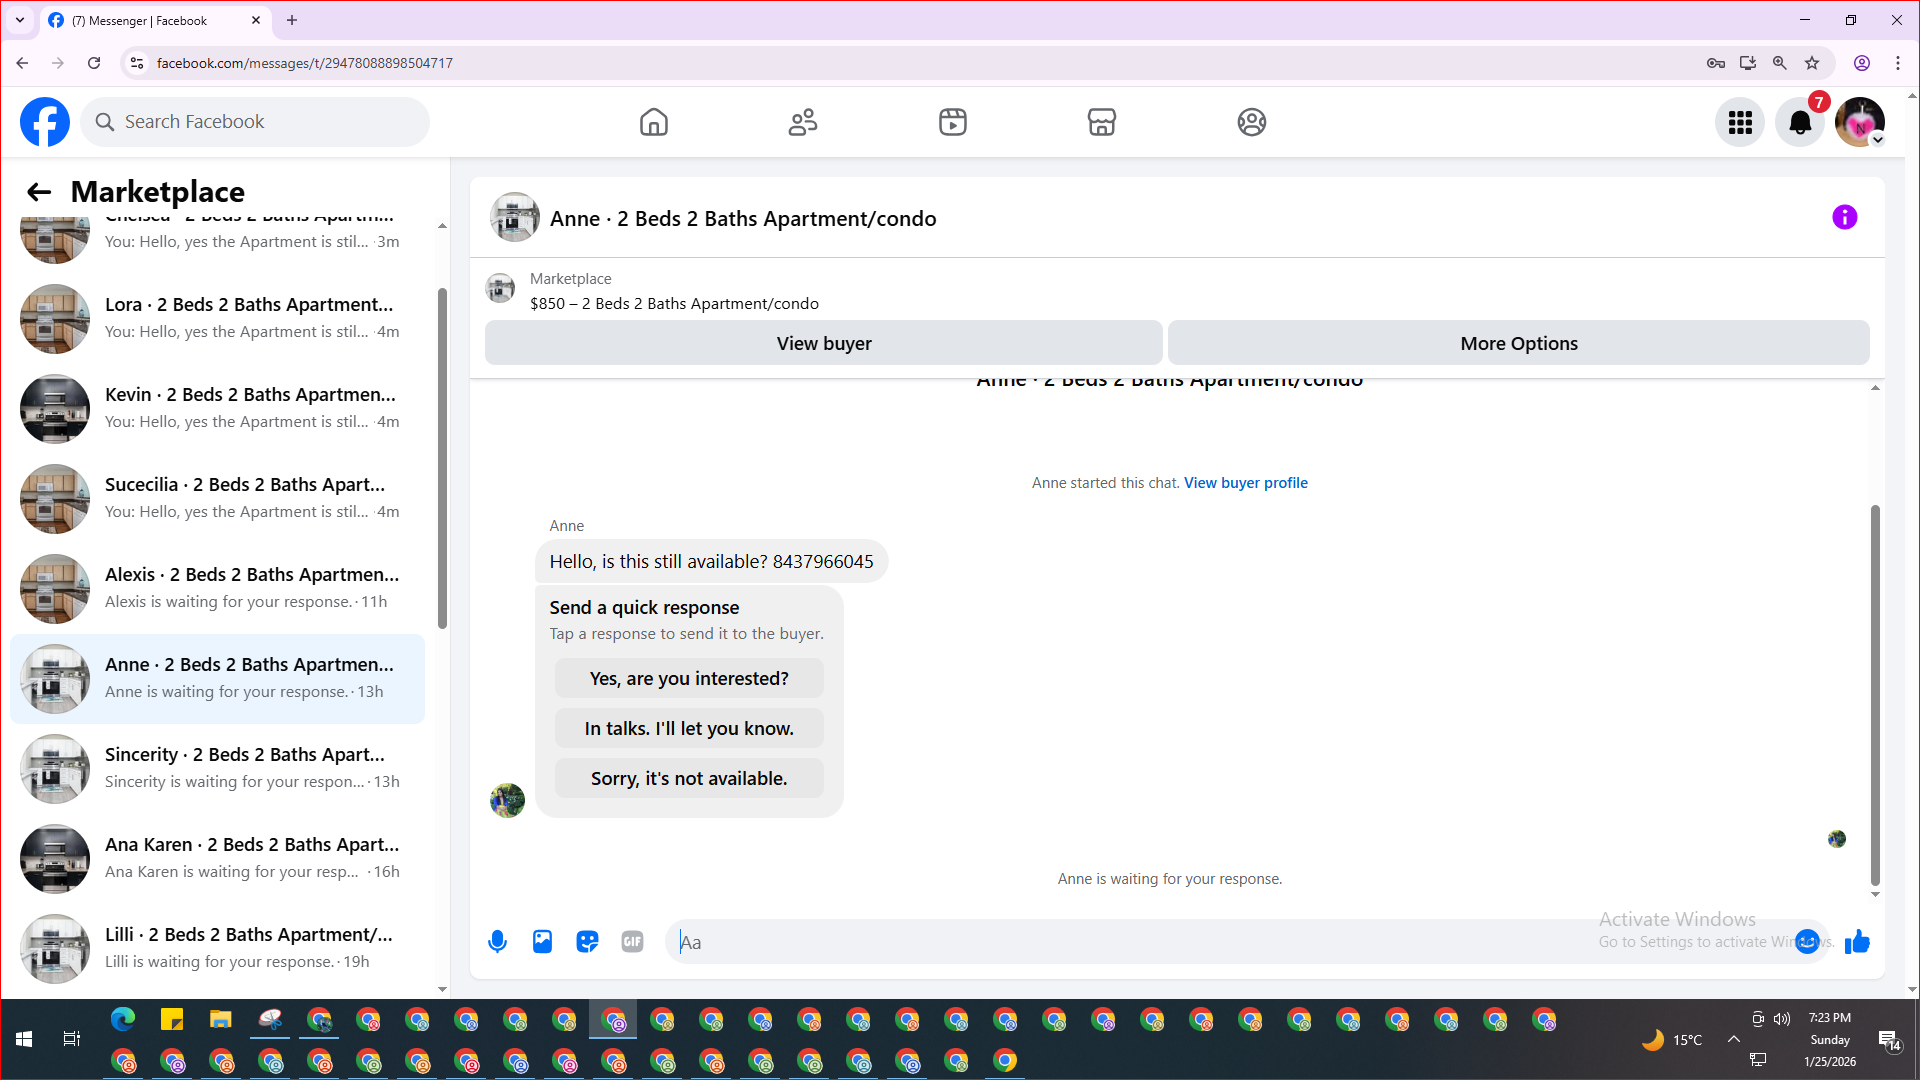This screenshot has width=1920, height=1080.
Task: Open Sincerity's apartment conversation
Action: [218, 769]
